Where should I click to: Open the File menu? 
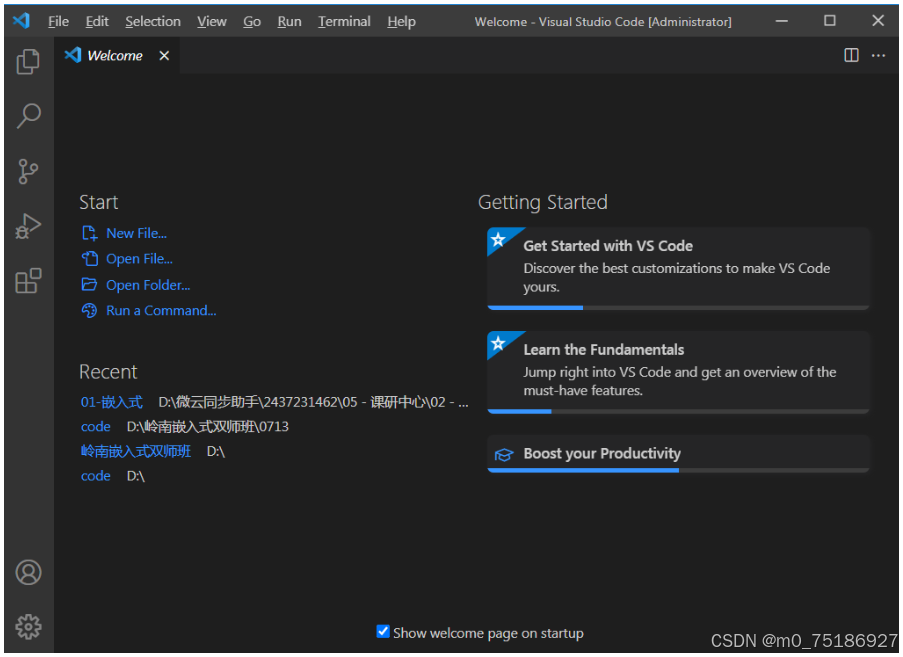click(58, 21)
